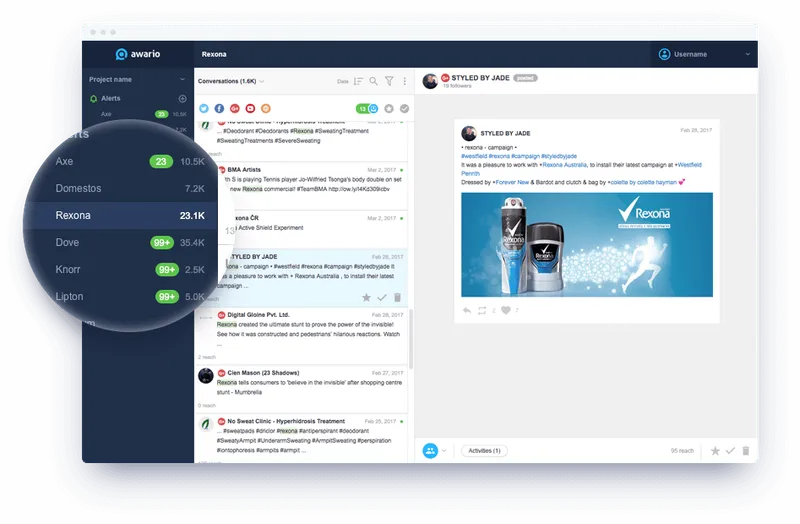Open sort order icon next to Date

pyautogui.click(x=358, y=81)
